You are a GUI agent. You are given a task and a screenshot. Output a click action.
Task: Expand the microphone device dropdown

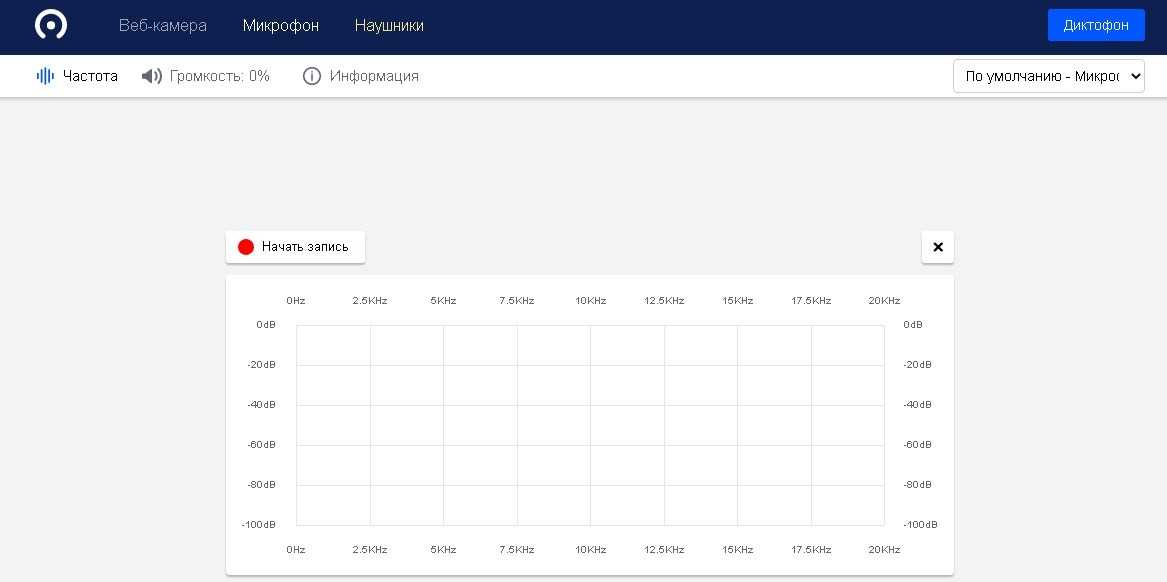1048,76
